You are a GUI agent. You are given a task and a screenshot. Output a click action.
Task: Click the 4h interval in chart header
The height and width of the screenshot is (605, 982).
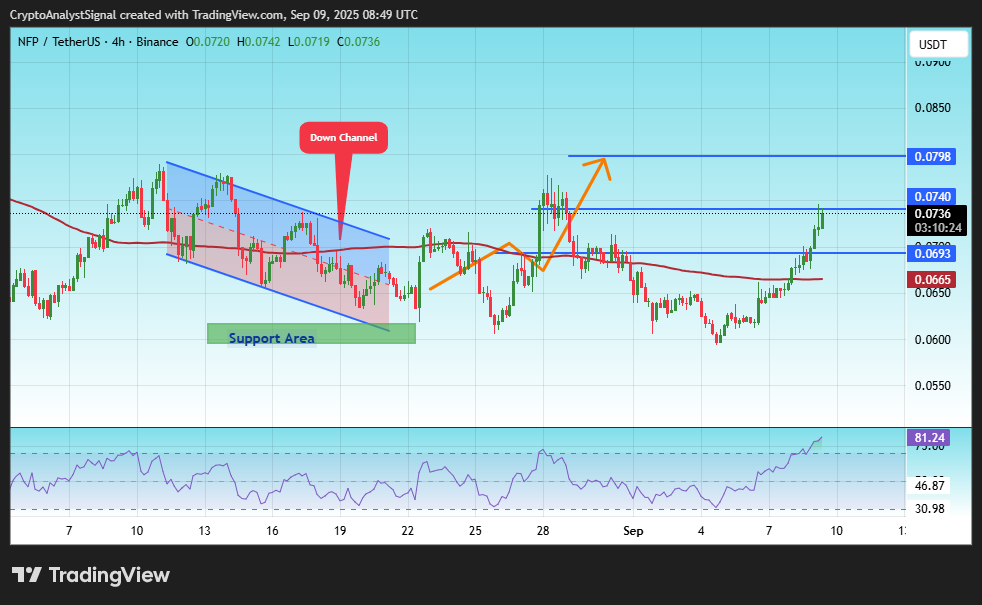[118, 42]
